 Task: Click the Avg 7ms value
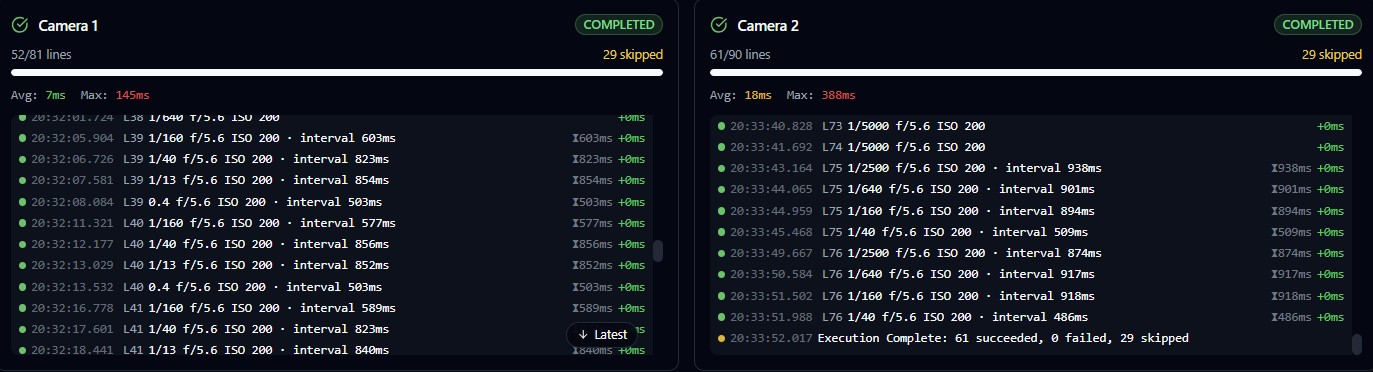(x=55, y=95)
